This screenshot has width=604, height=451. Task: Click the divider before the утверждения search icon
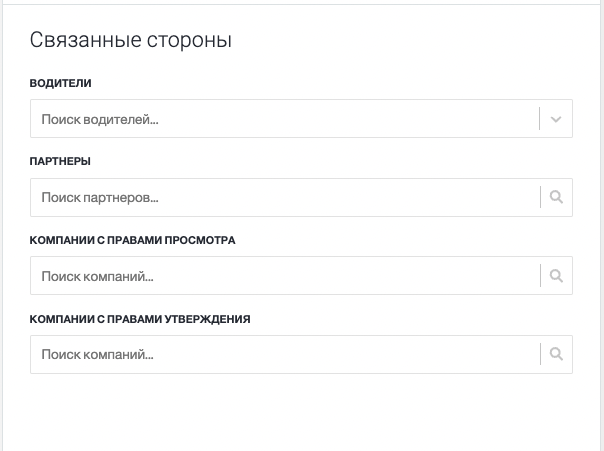coord(540,354)
